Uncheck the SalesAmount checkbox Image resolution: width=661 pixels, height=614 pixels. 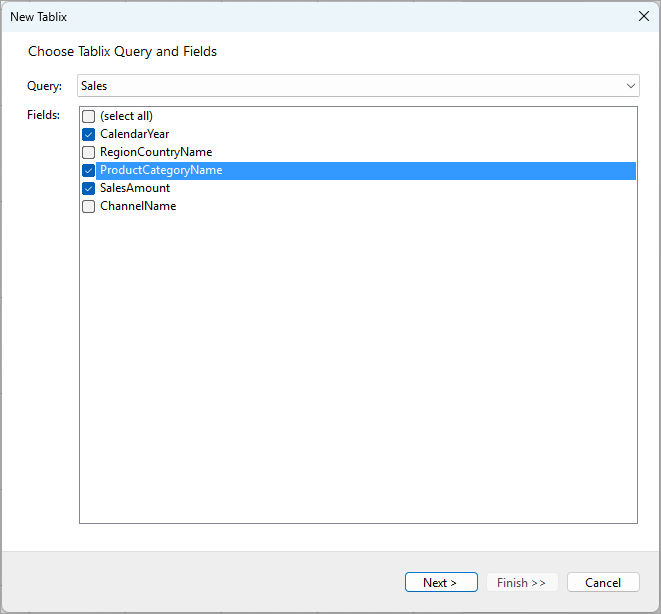point(89,188)
